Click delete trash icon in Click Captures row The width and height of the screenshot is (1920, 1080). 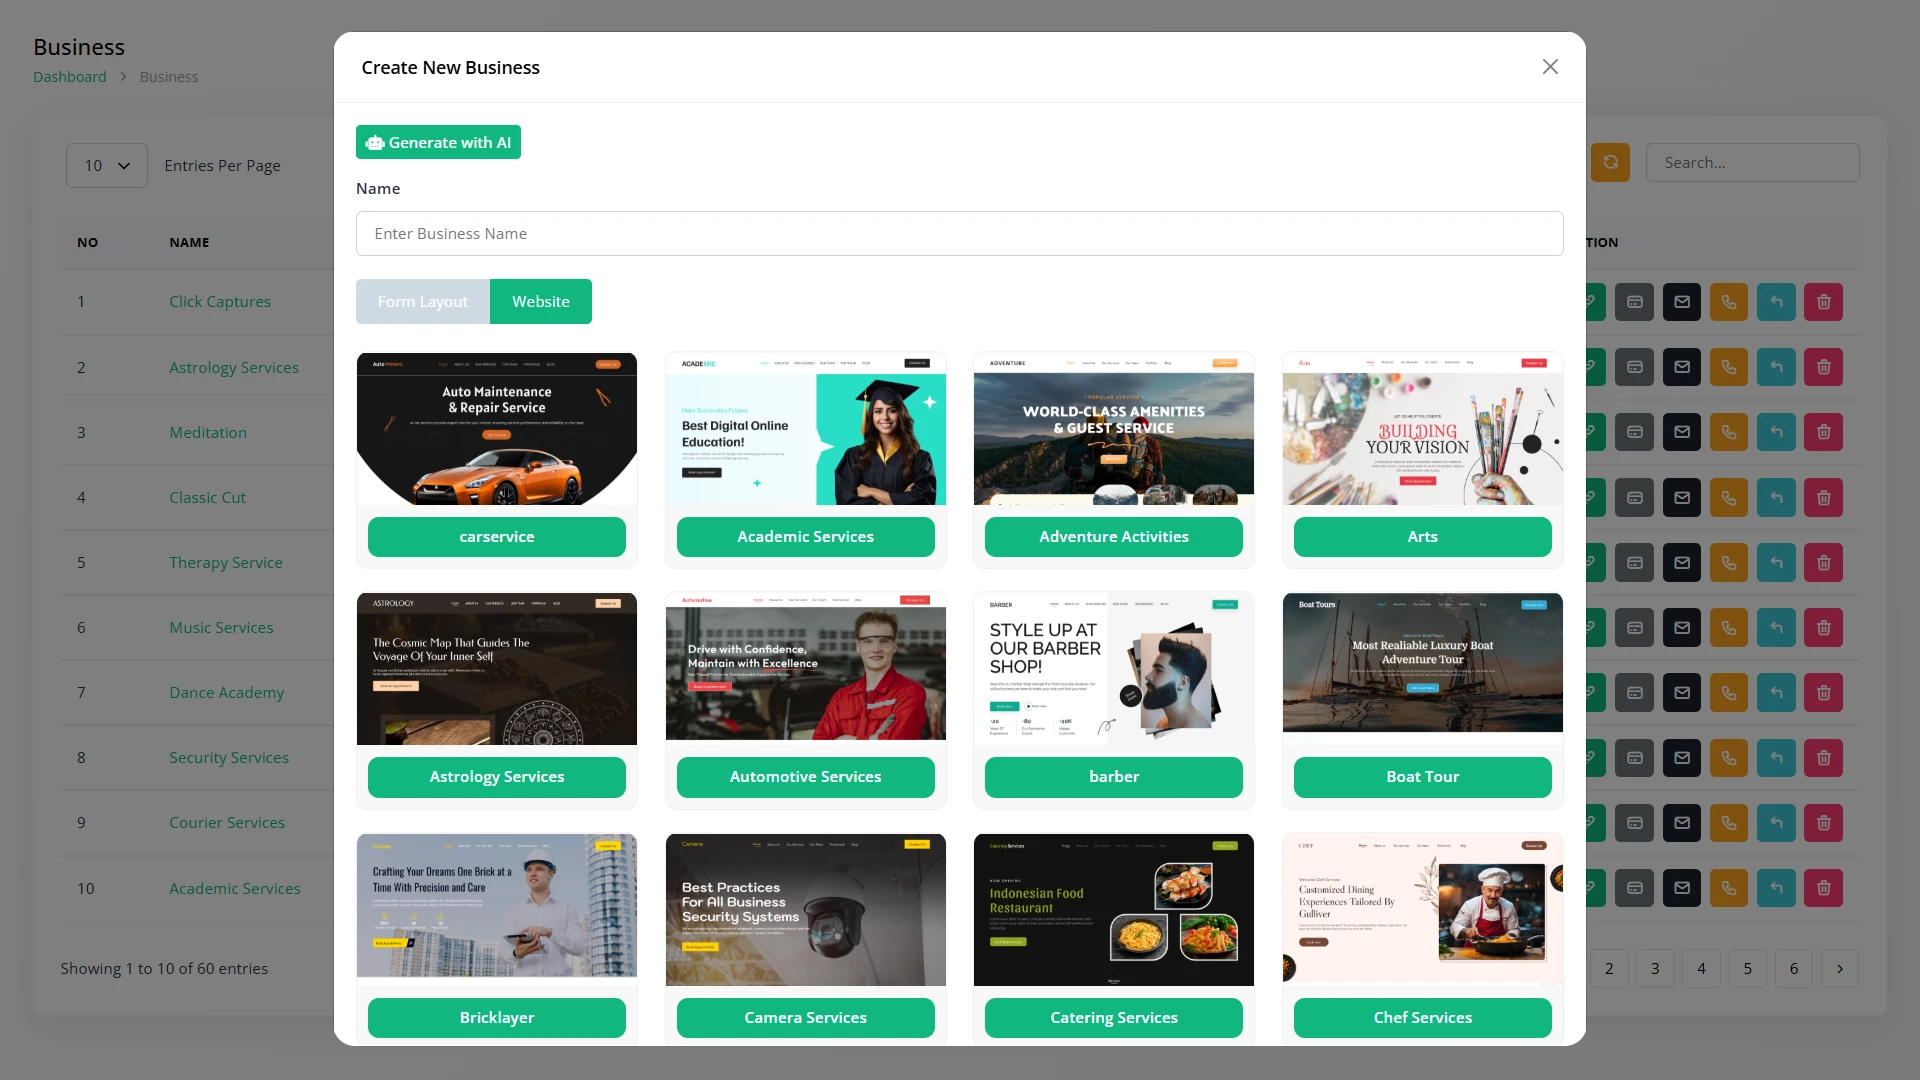tap(1823, 302)
